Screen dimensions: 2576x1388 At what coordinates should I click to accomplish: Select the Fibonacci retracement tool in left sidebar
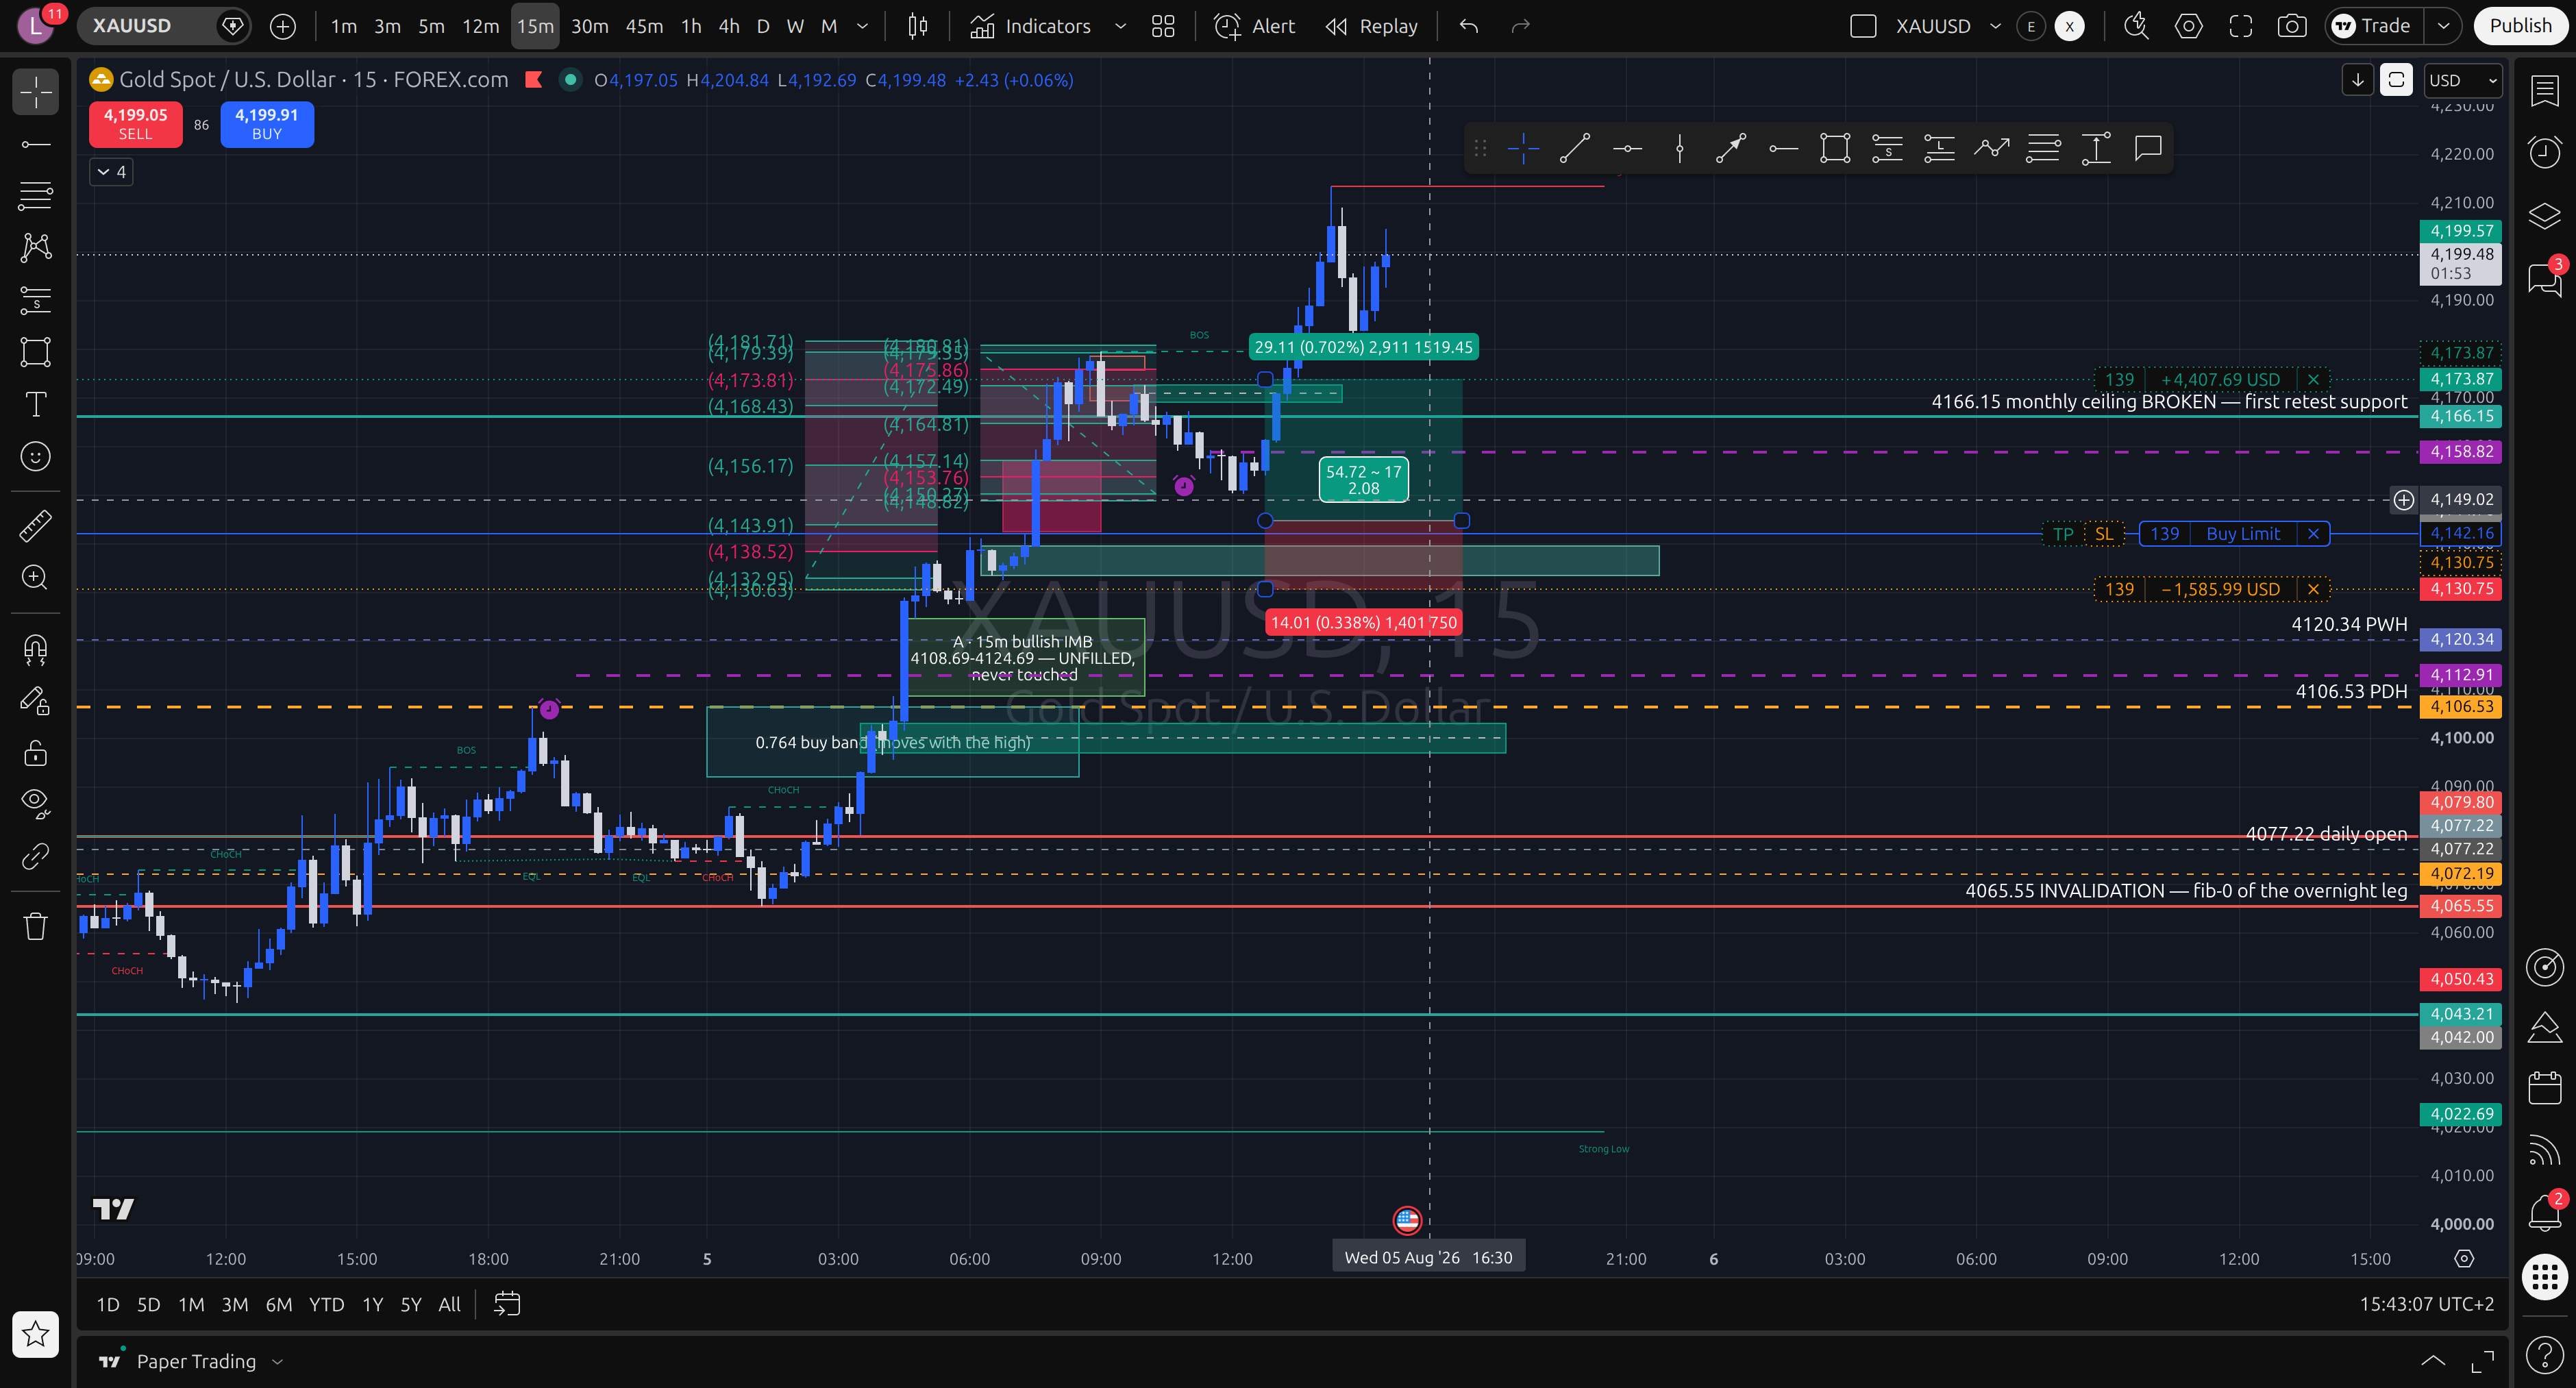pyautogui.click(x=36, y=196)
